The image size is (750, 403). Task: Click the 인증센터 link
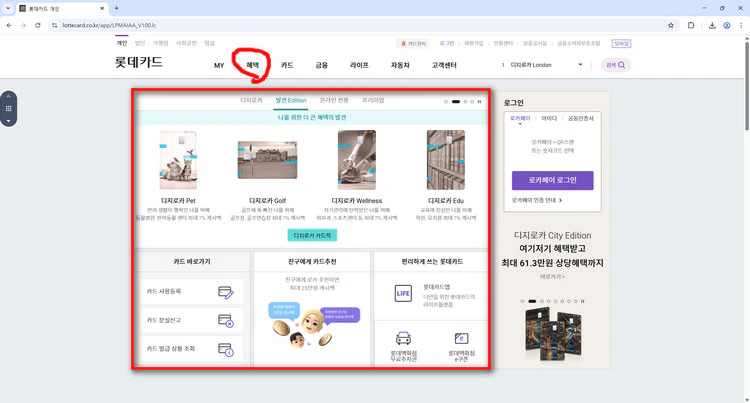tap(503, 44)
